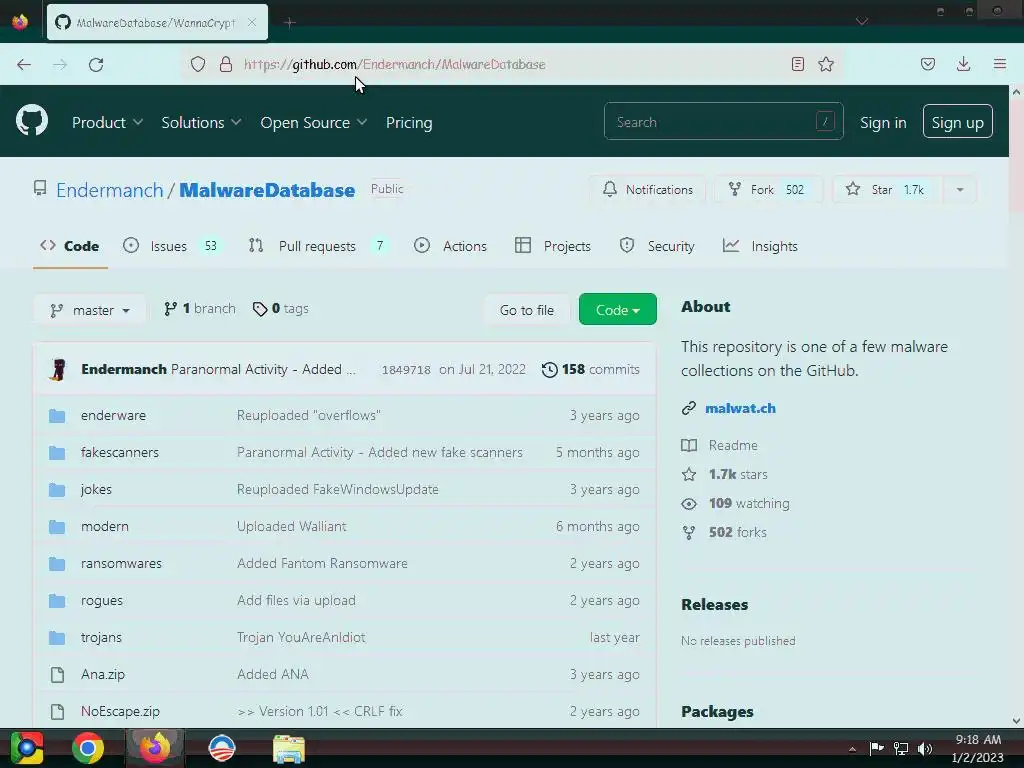Open commit hash 1849718
Screen dimensions: 1024x768
(406, 370)
